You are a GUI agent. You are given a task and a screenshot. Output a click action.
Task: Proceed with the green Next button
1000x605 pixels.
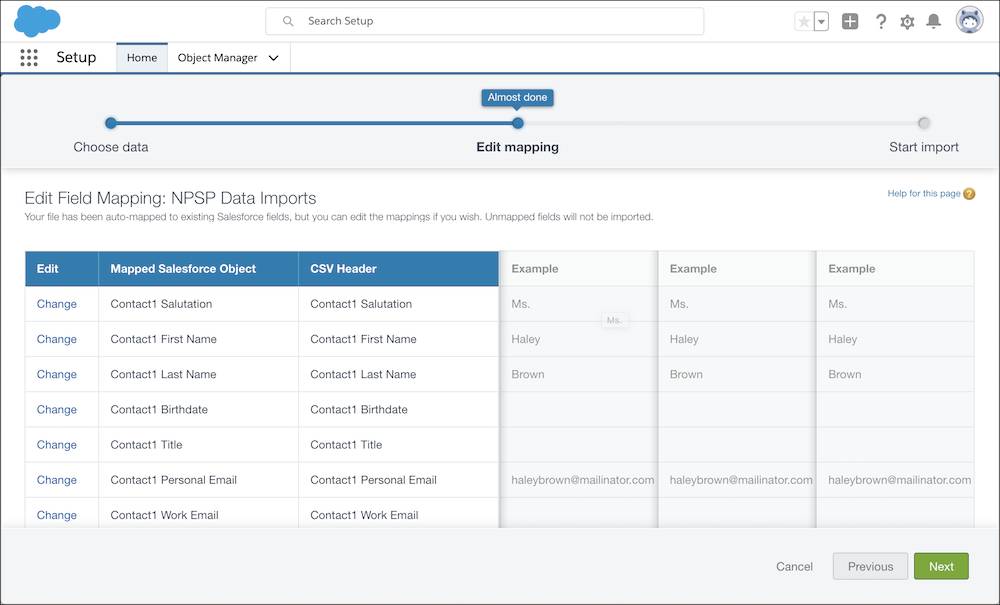(x=941, y=566)
